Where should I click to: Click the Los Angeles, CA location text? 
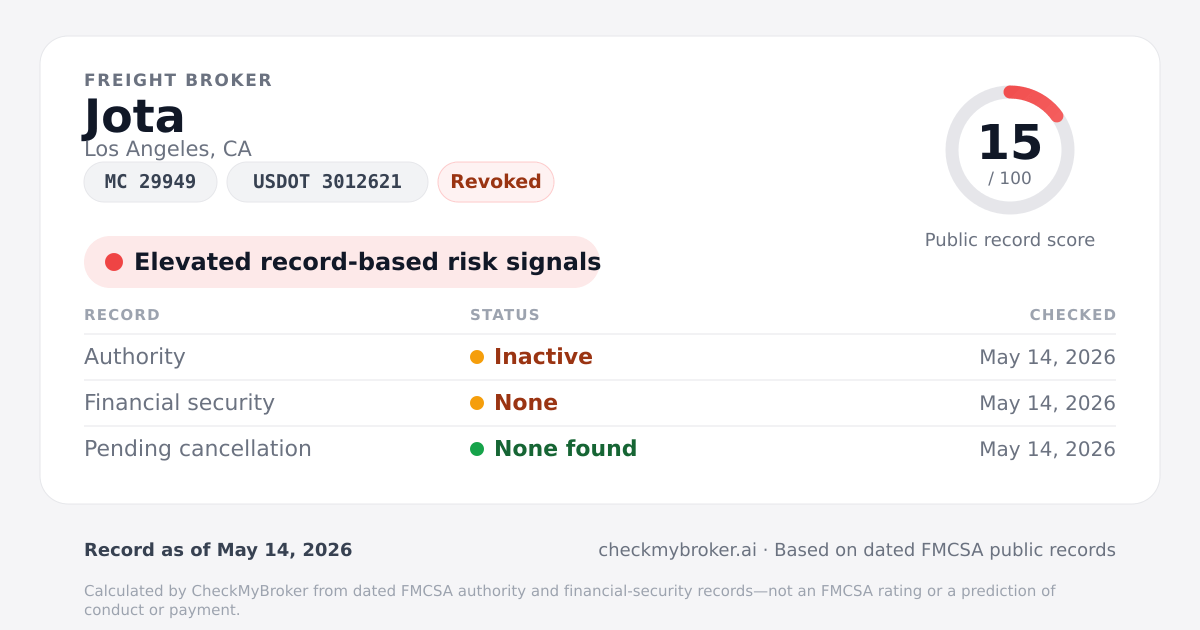click(x=168, y=149)
